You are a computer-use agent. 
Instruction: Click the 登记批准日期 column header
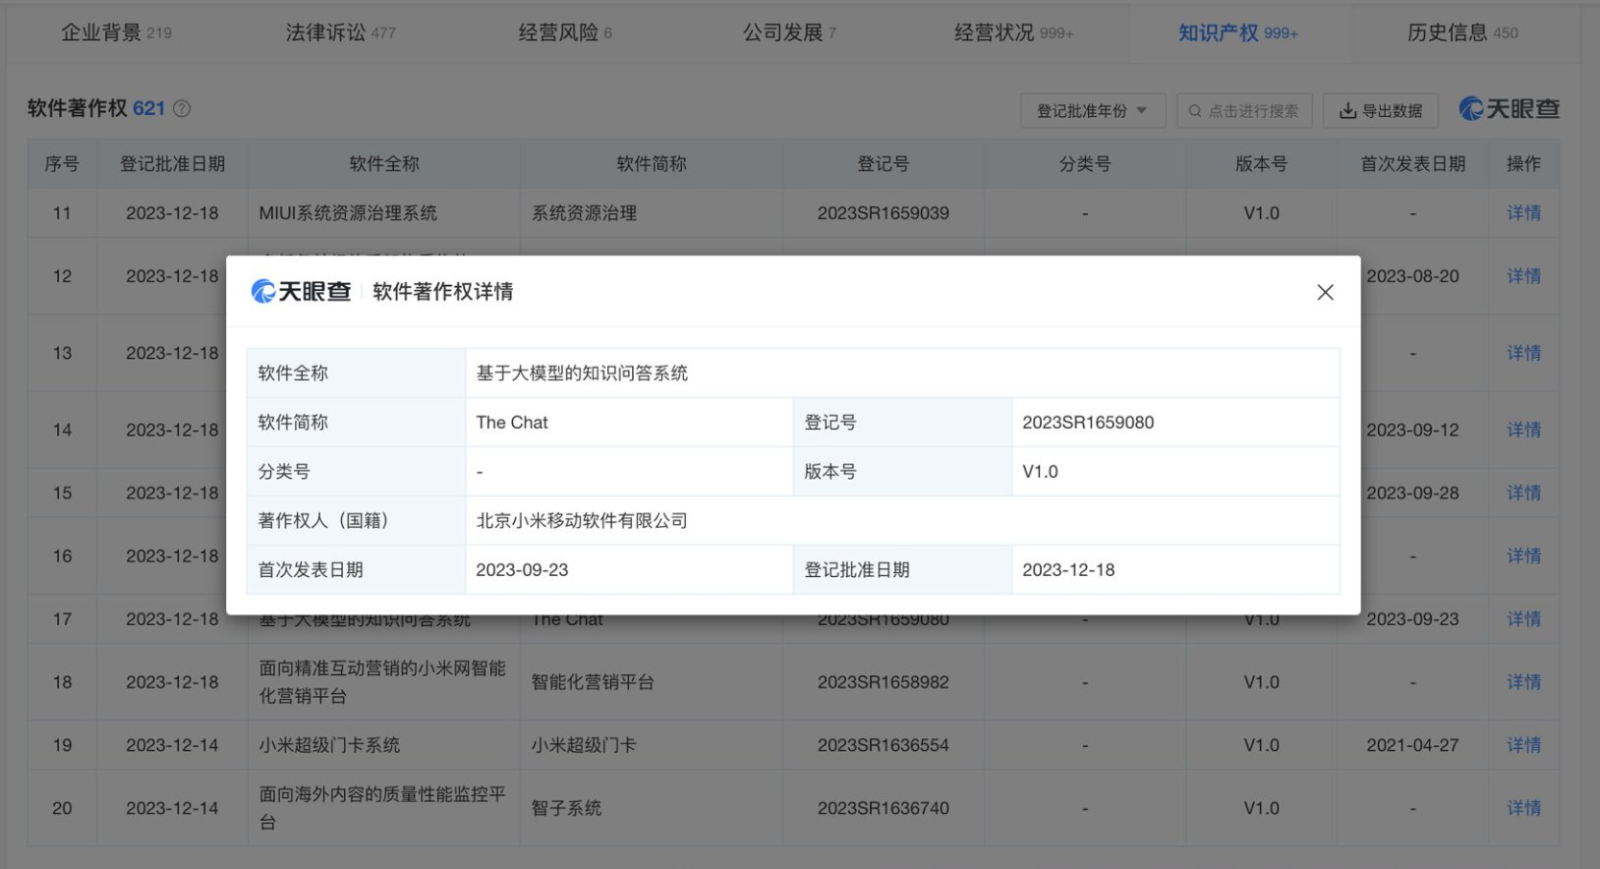pos(172,164)
